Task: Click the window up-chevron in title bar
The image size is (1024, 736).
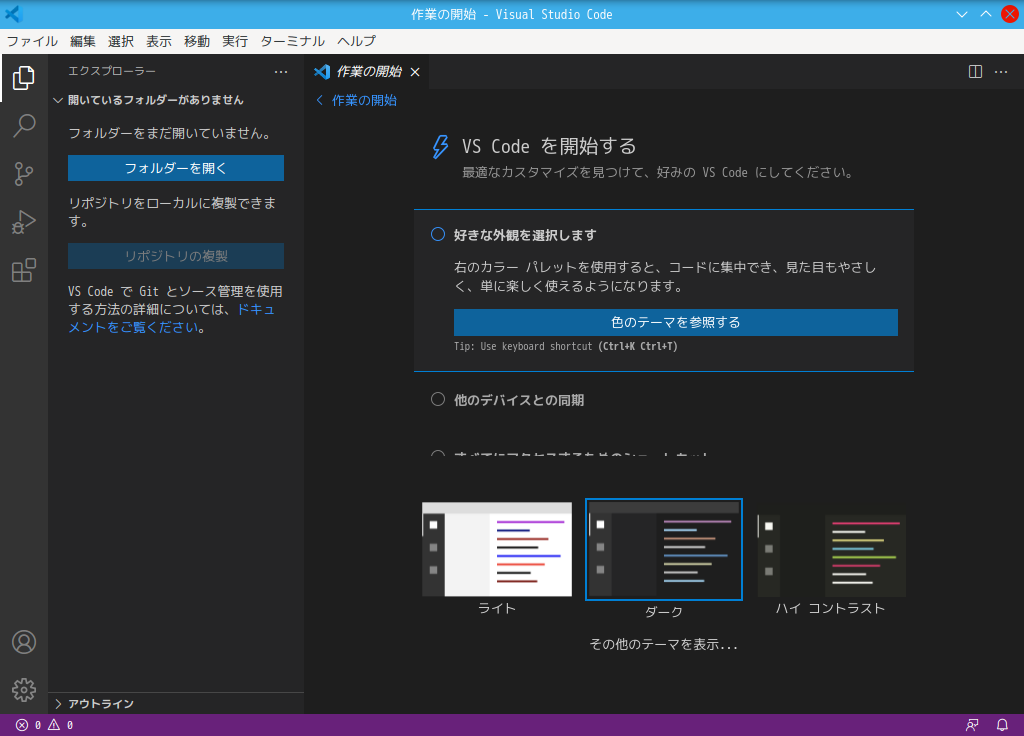Action: [985, 14]
